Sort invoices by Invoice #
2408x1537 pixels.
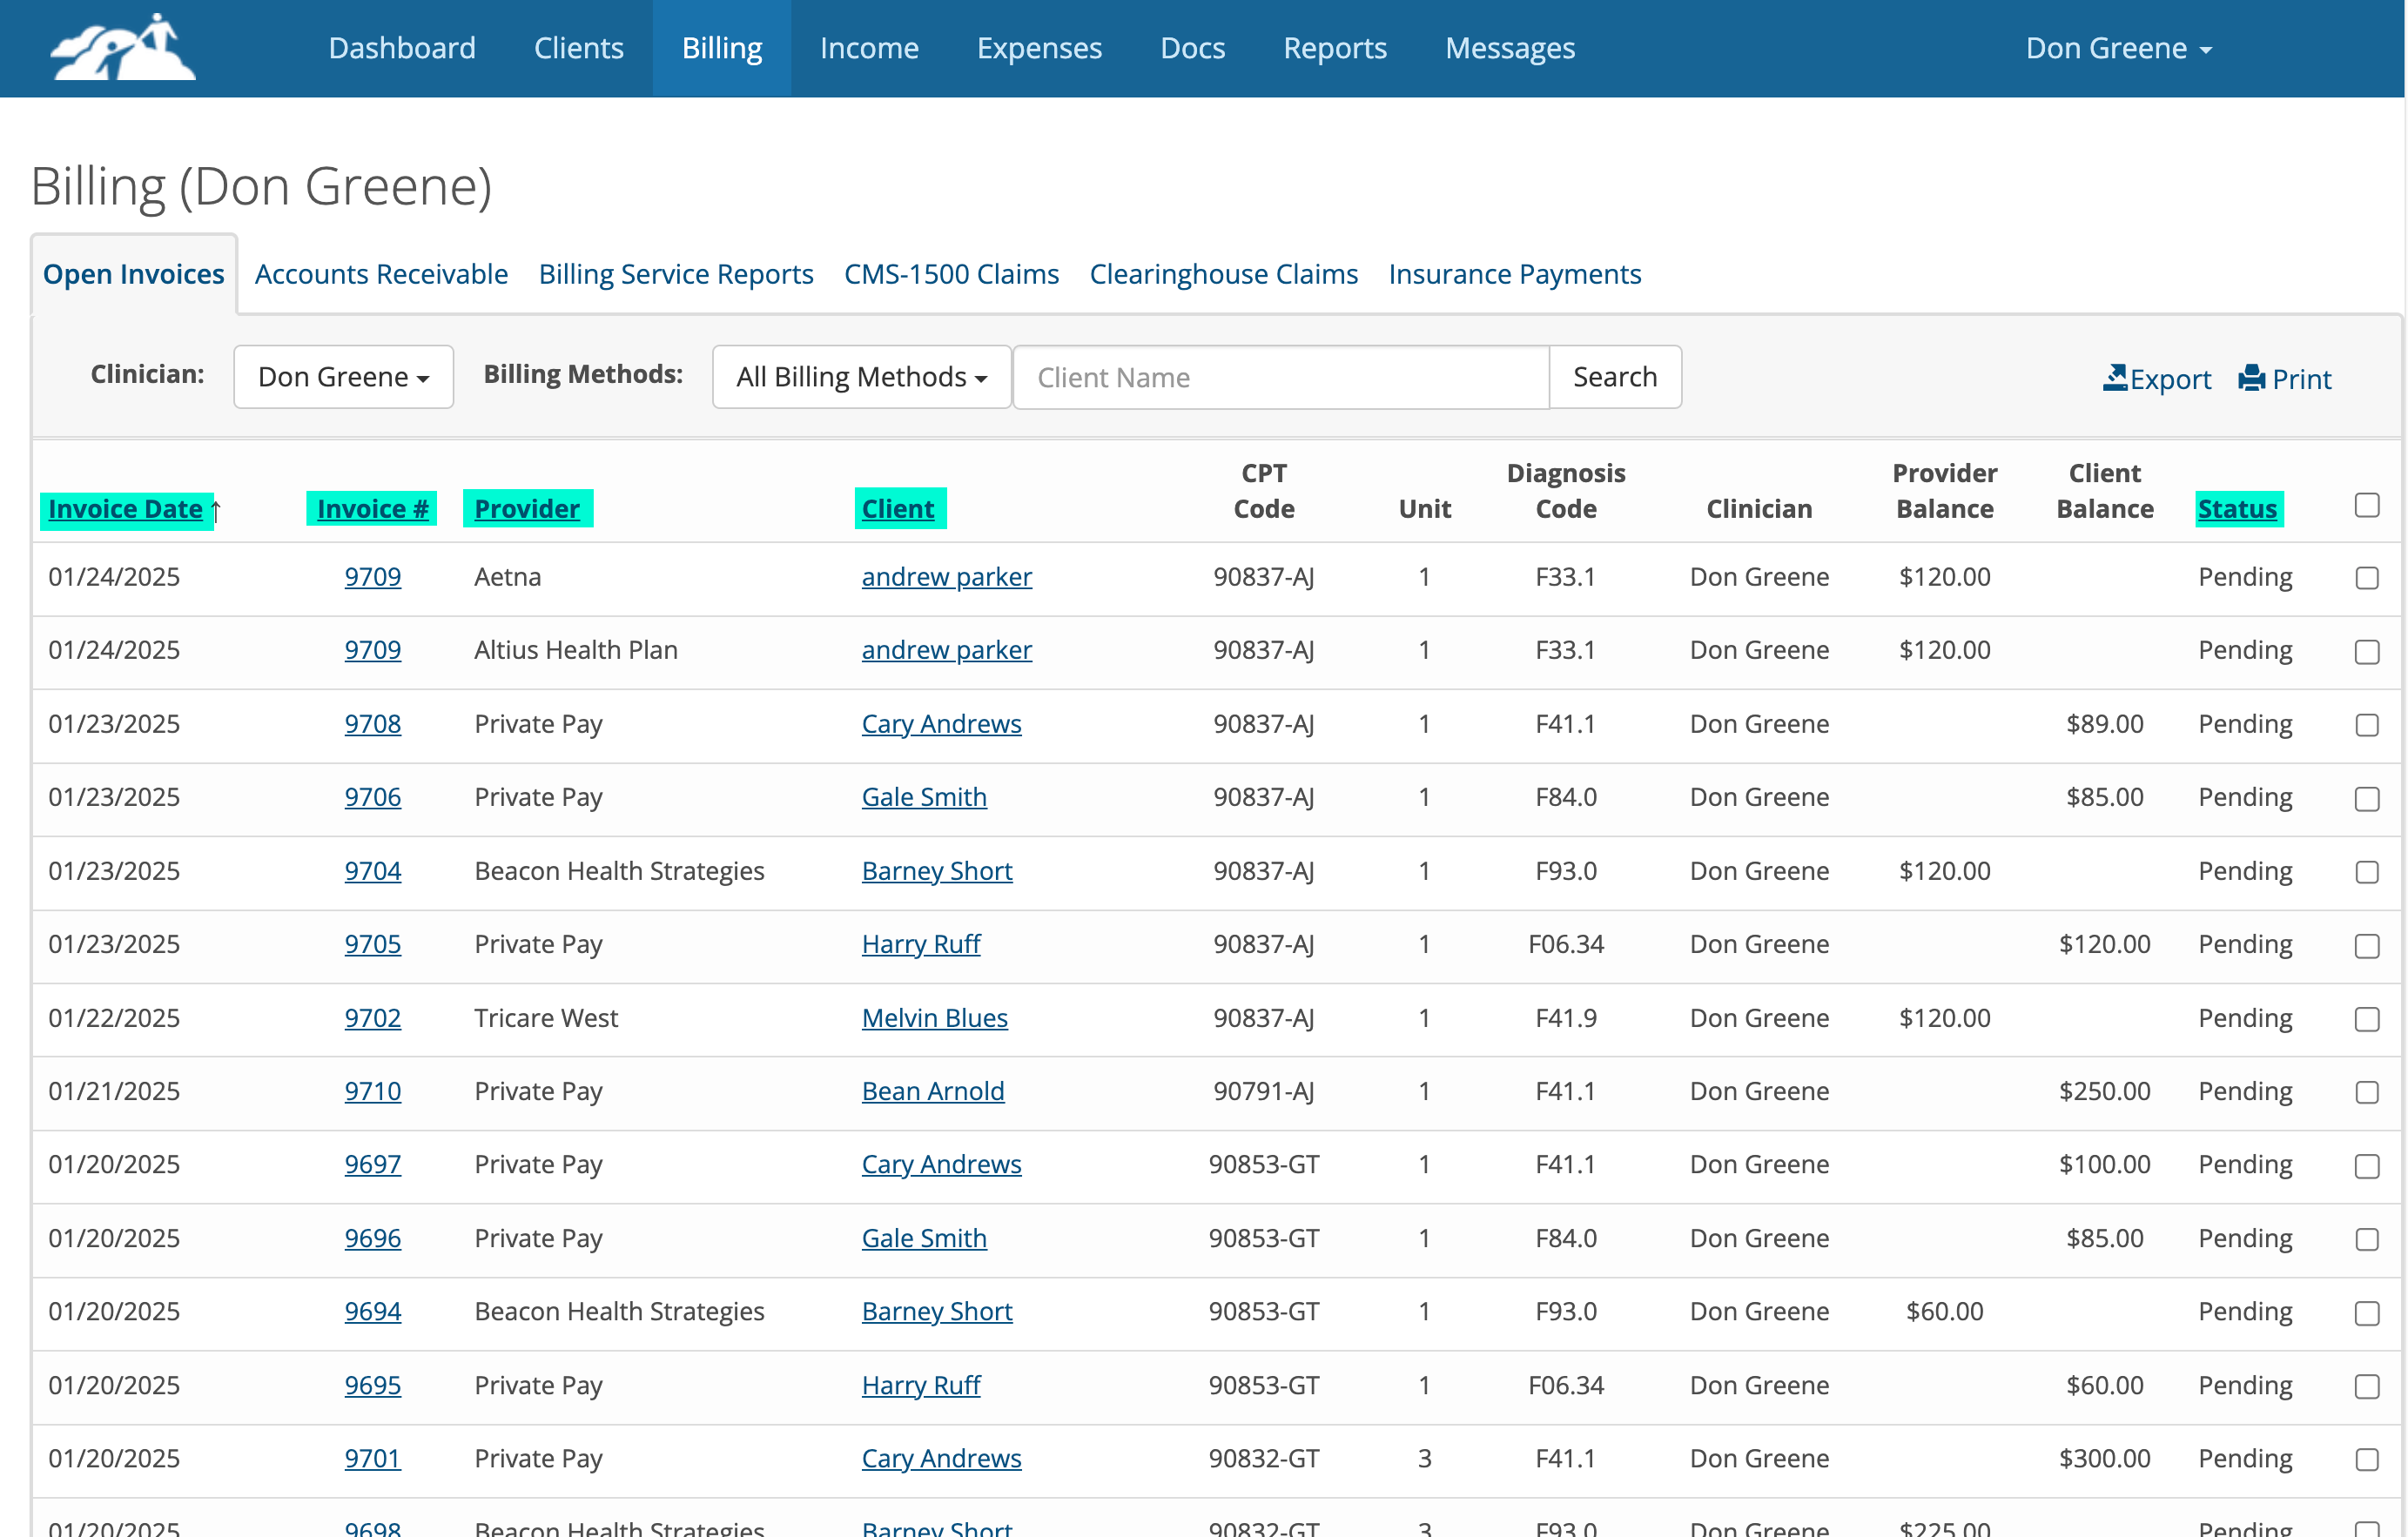tap(371, 508)
